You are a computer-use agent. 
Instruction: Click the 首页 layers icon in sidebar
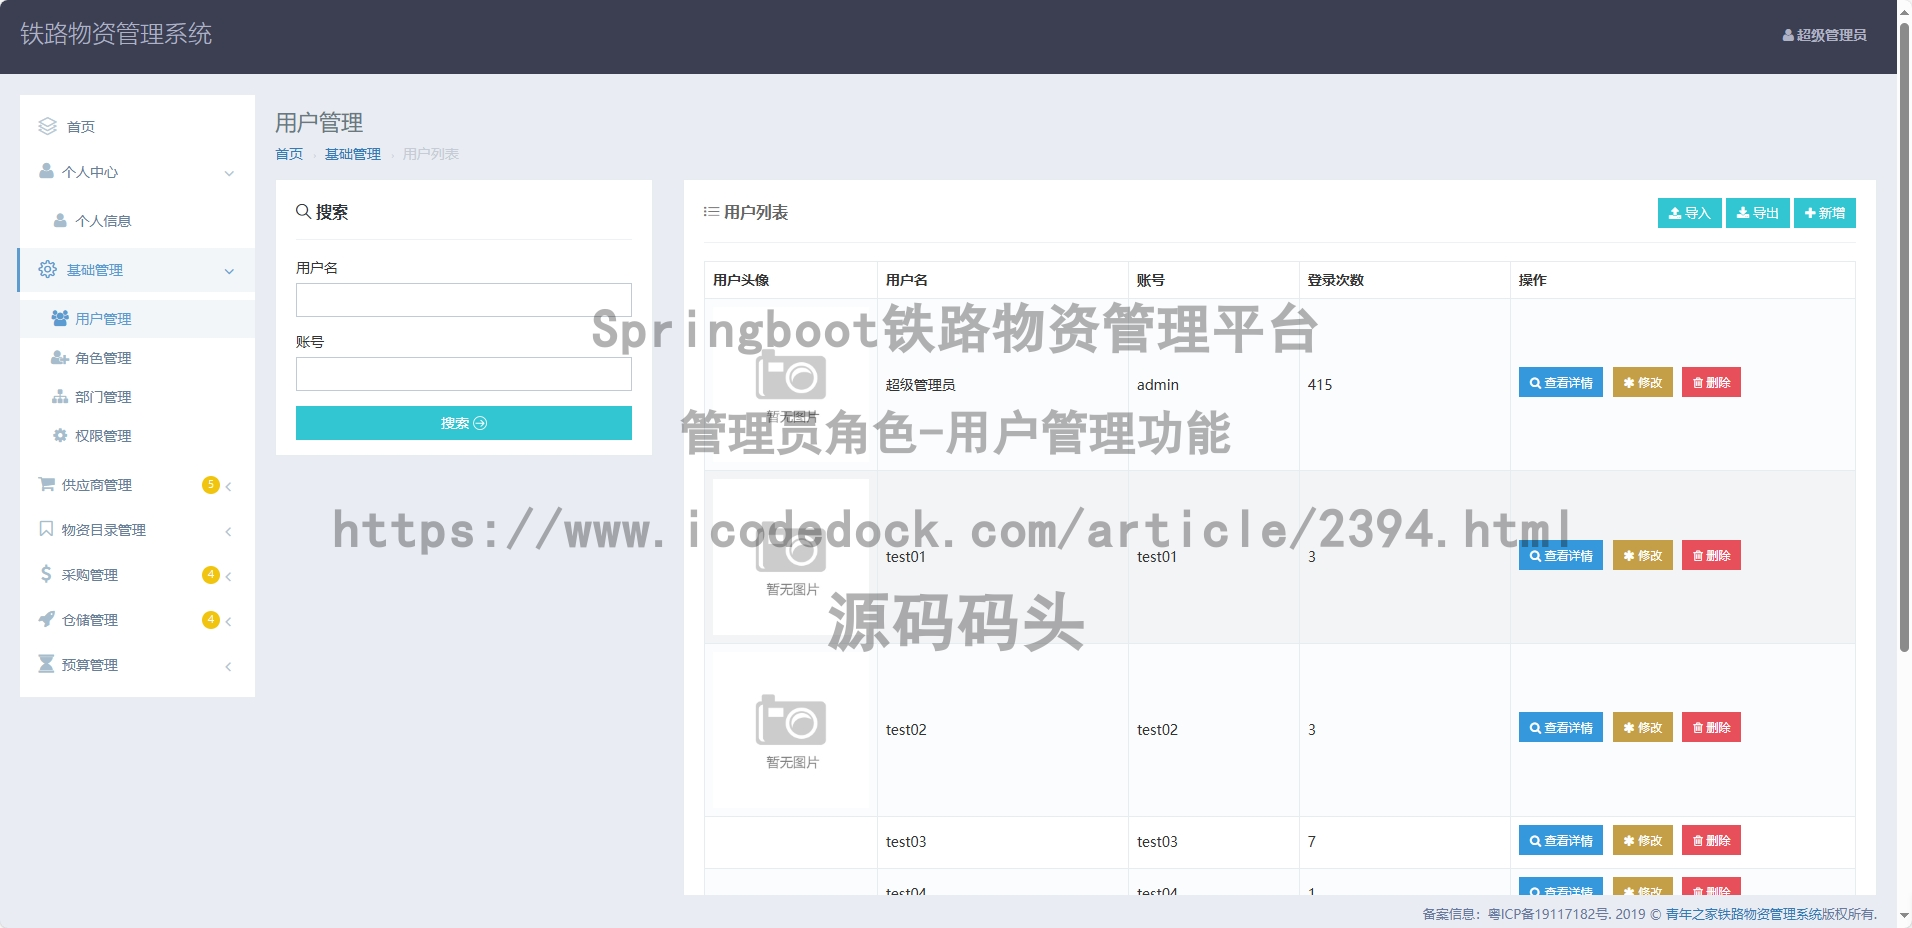pyautogui.click(x=47, y=126)
